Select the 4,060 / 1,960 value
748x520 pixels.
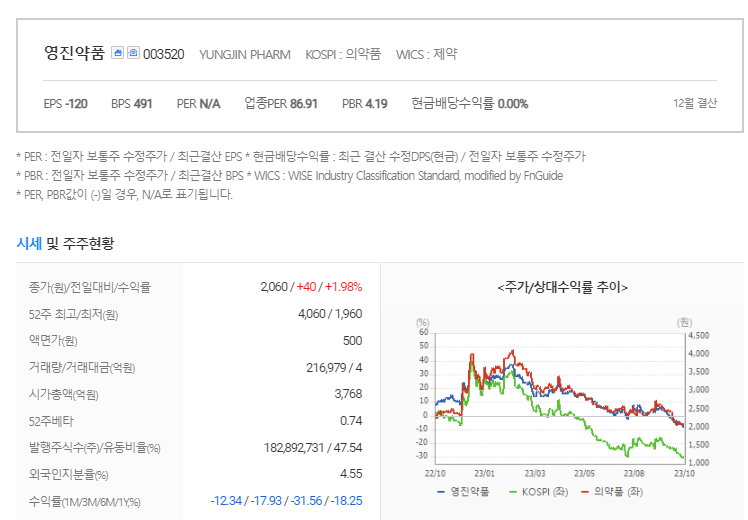(x=330, y=314)
